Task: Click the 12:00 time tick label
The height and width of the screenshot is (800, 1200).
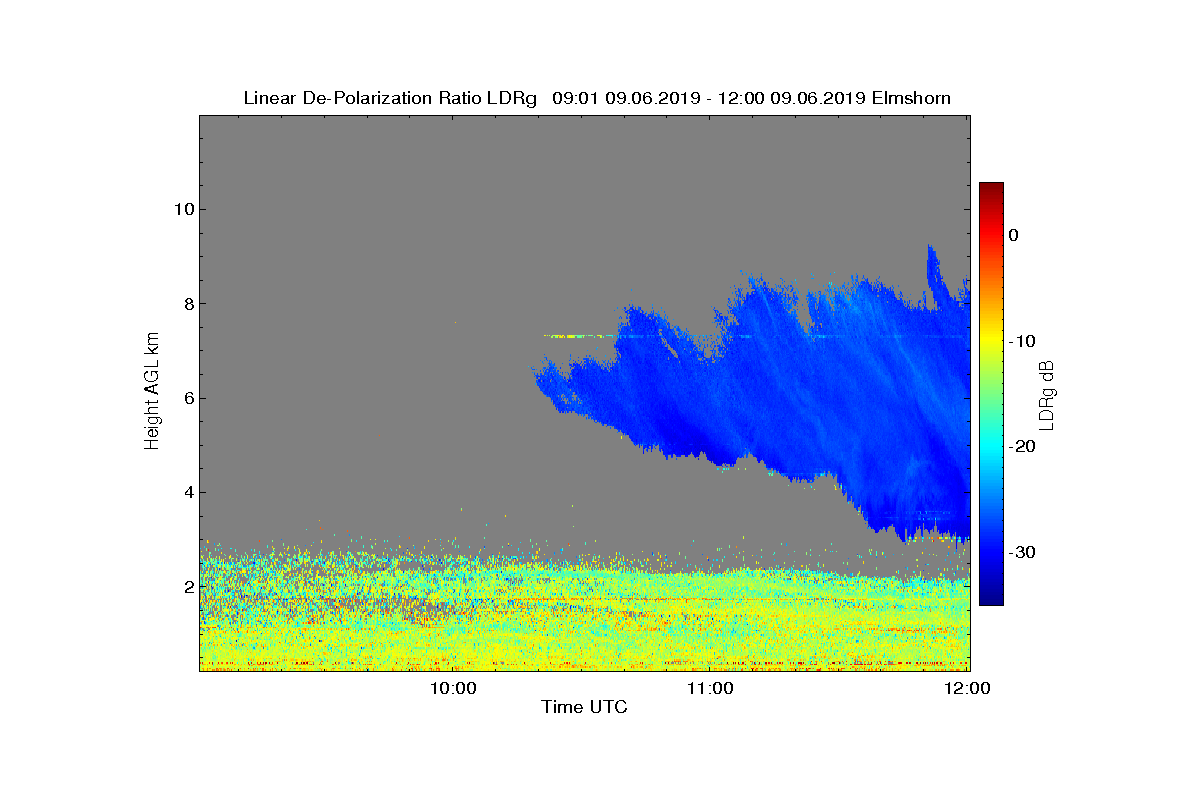Action: click(968, 688)
